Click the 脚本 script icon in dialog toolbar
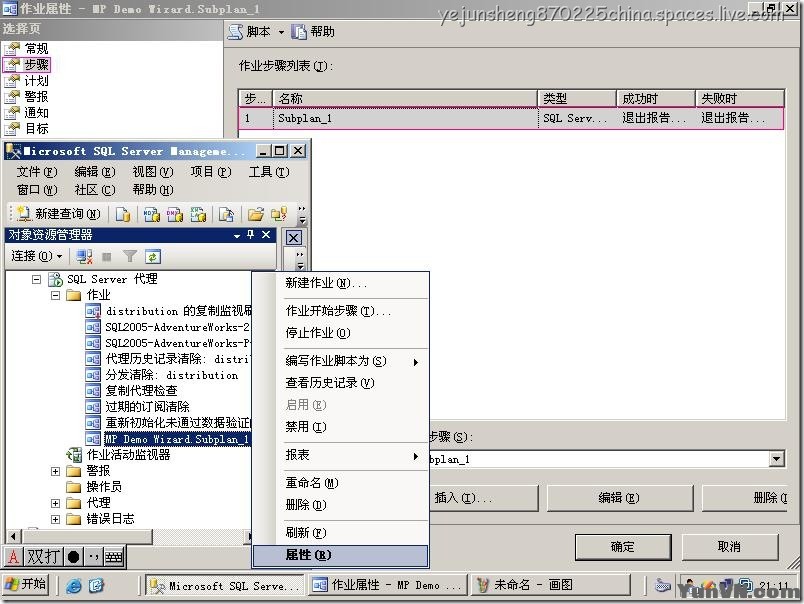 click(x=235, y=32)
